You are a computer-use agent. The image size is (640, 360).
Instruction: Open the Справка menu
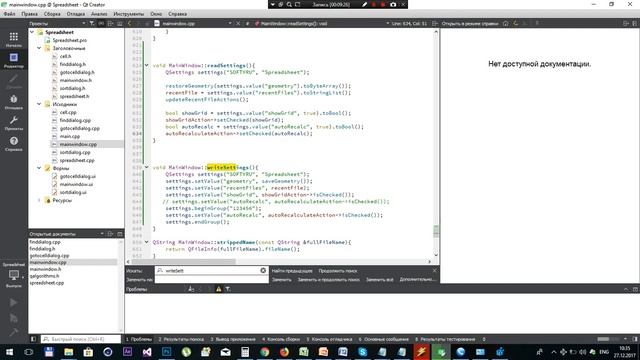pyautogui.click(x=178, y=14)
